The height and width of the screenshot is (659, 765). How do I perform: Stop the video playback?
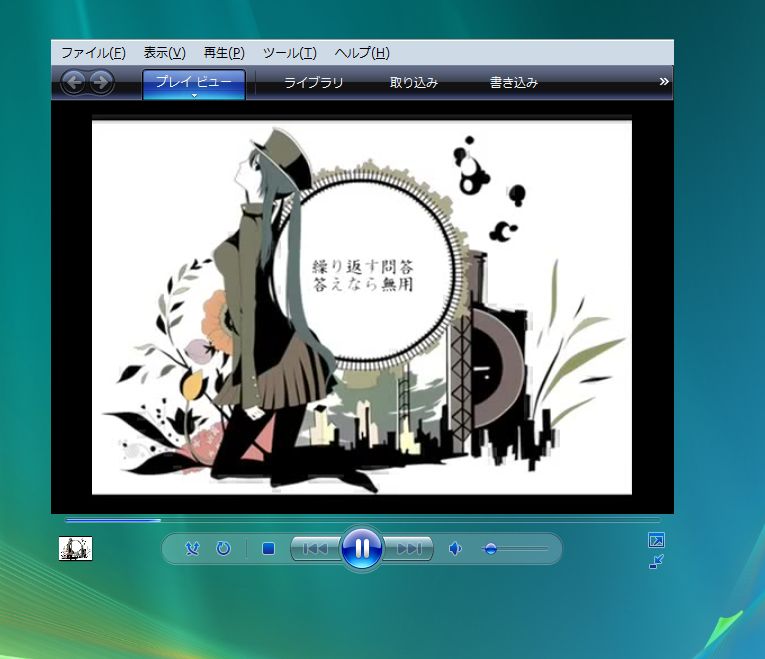coord(268,549)
